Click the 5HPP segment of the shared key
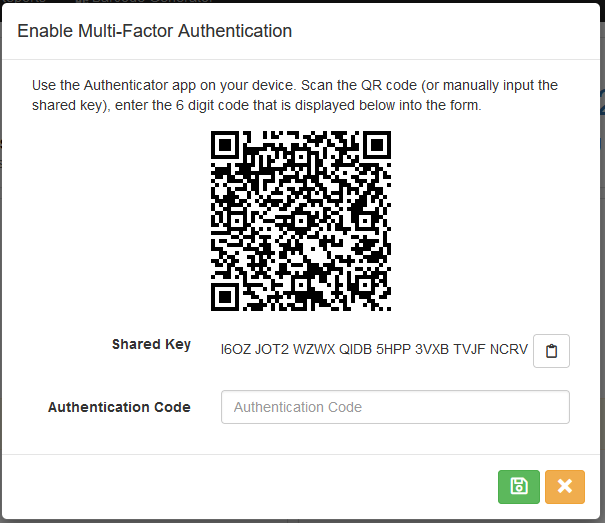The width and height of the screenshot is (605, 523). pos(394,349)
